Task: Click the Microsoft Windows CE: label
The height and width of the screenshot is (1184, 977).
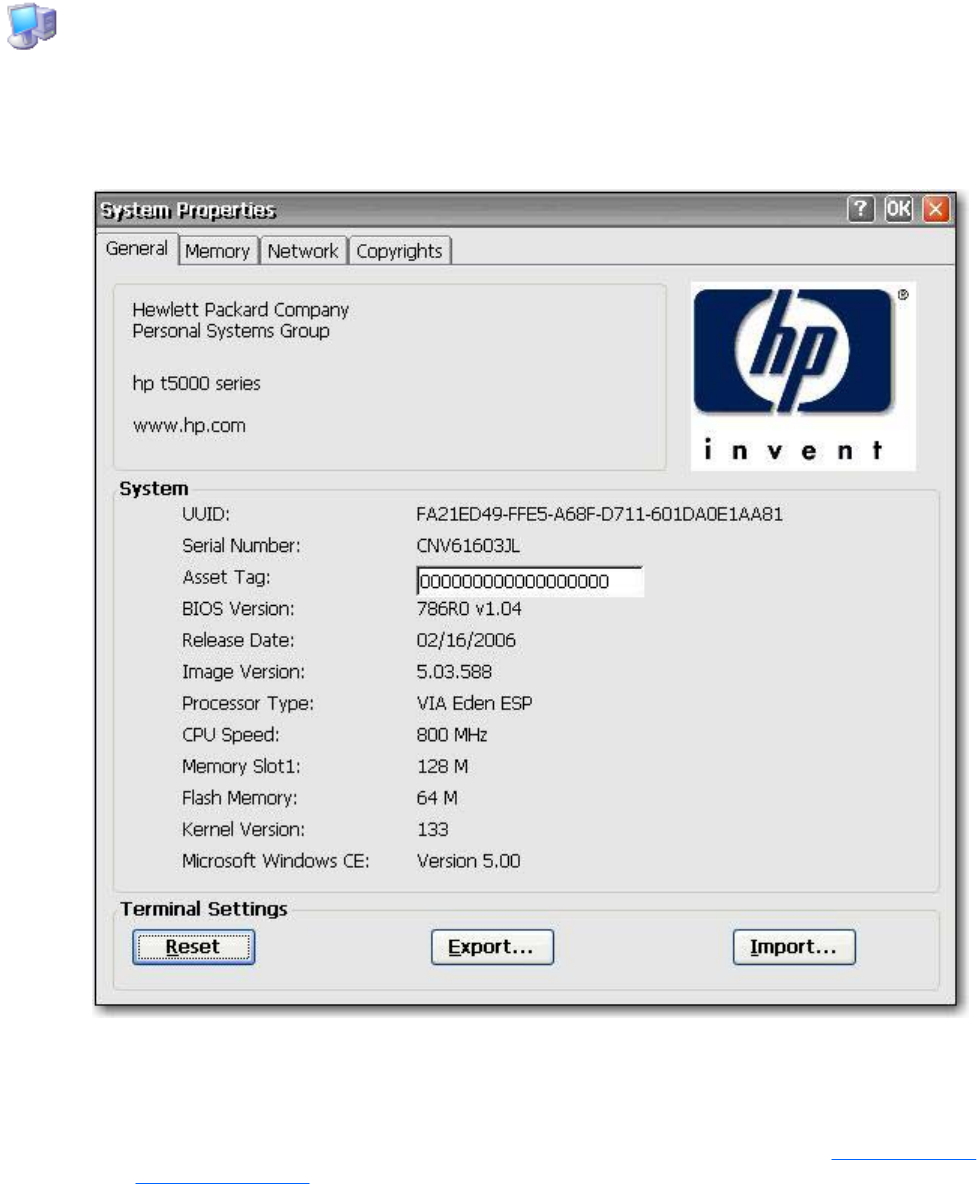Action: pyautogui.click(x=276, y=862)
